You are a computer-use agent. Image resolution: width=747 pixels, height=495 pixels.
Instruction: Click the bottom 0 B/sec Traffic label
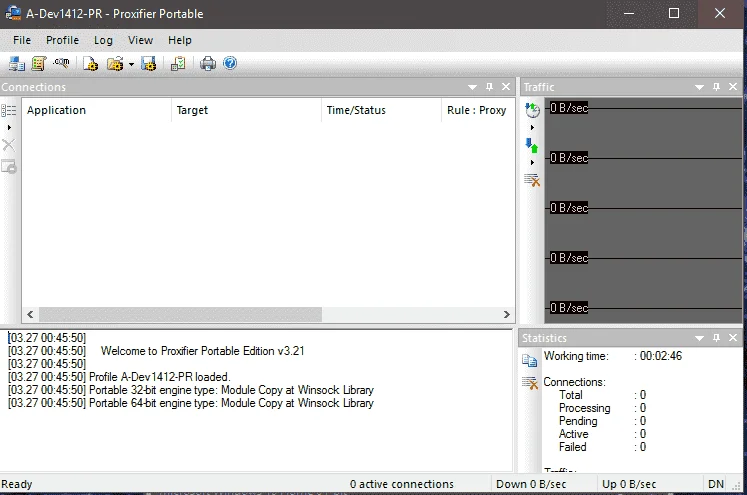(569, 308)
